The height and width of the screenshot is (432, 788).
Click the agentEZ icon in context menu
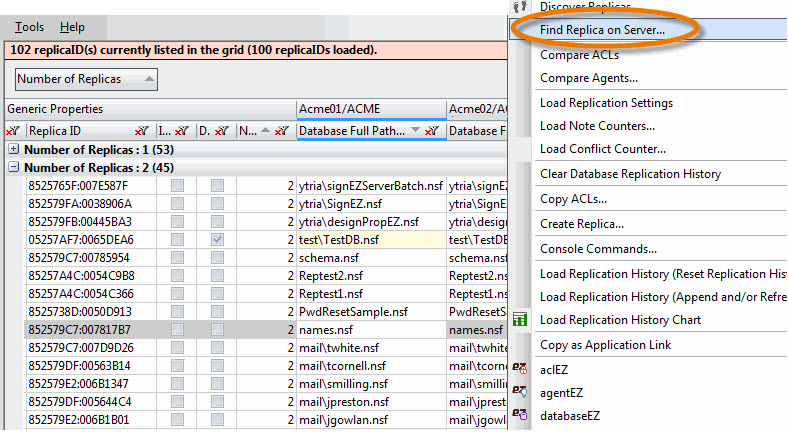coord(520,392)
